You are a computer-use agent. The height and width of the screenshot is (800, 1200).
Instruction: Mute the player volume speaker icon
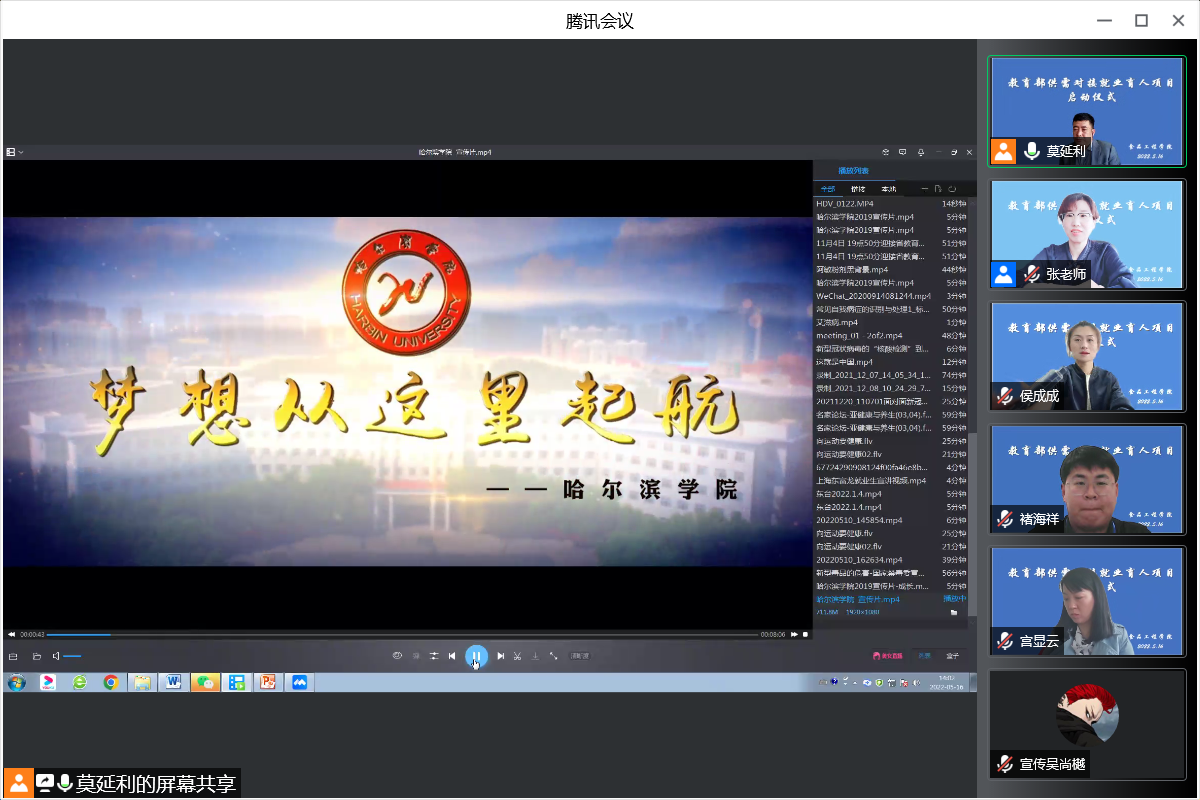point(56,656)
